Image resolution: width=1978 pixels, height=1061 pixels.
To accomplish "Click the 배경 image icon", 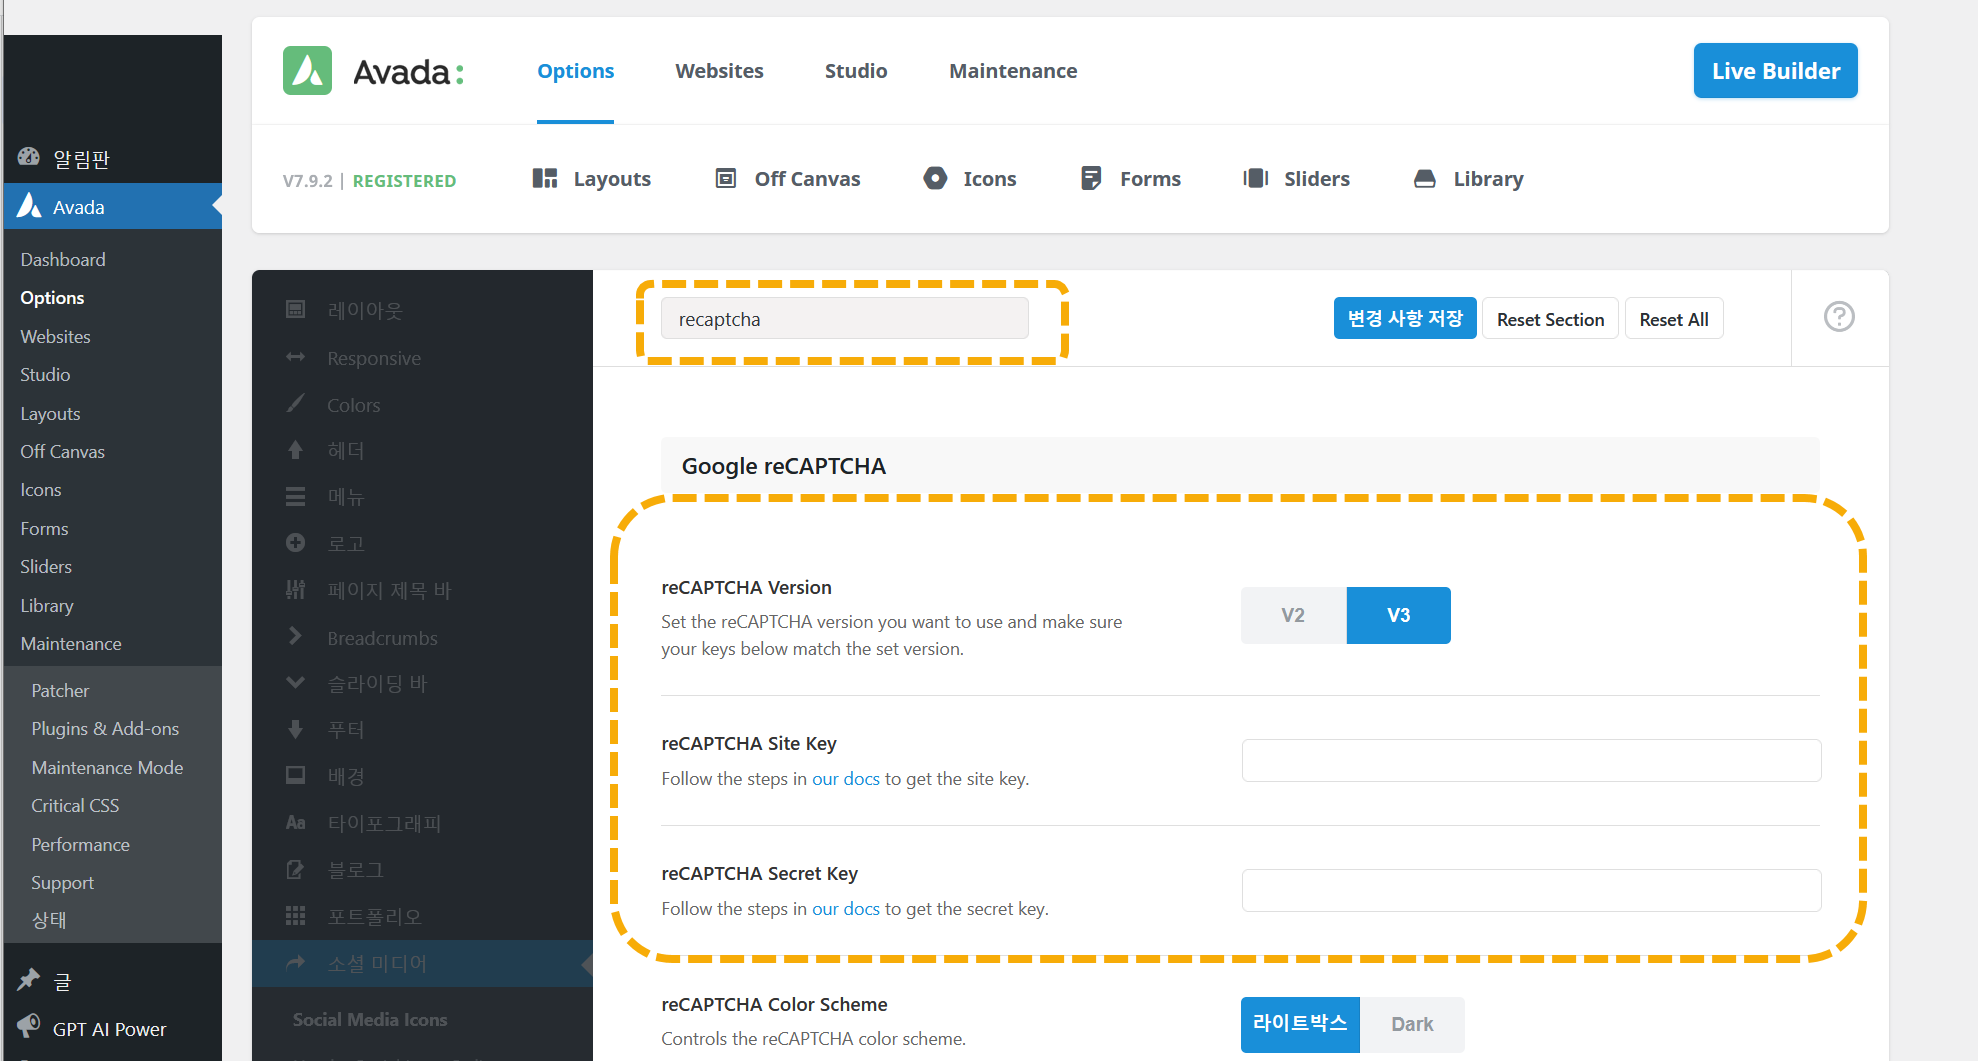I will pos(295,775).
